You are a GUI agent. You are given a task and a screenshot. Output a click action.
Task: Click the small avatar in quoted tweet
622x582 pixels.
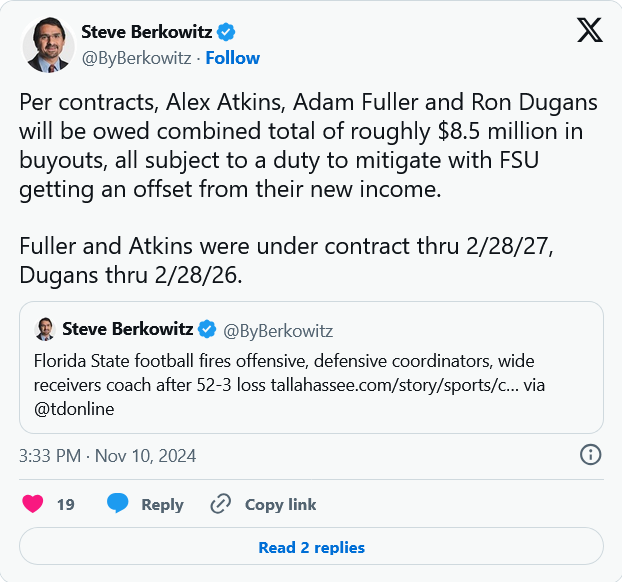pyautogui.click(x=45, y=329)
